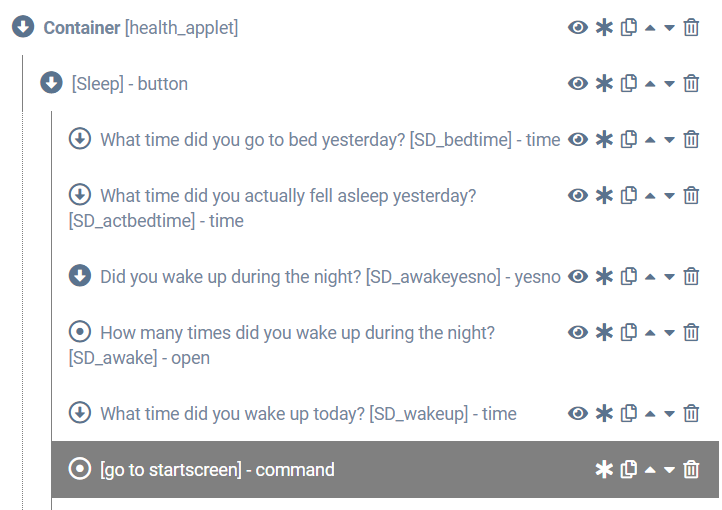Screen dimensions: 722x510
Task: Click the go to startscreen command text
Action: click(x=217, y=469)
